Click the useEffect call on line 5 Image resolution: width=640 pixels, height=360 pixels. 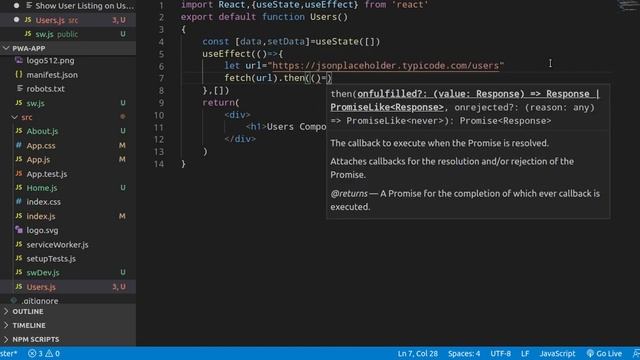click(x=226, y=54)
